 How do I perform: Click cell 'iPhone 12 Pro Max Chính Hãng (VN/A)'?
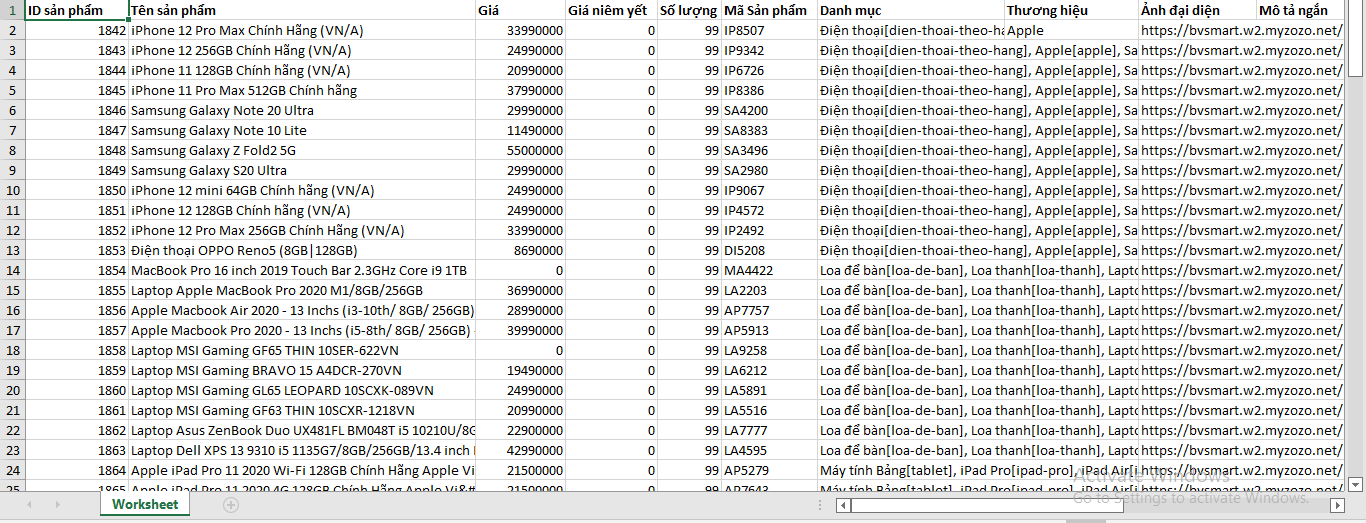(302, 30)
